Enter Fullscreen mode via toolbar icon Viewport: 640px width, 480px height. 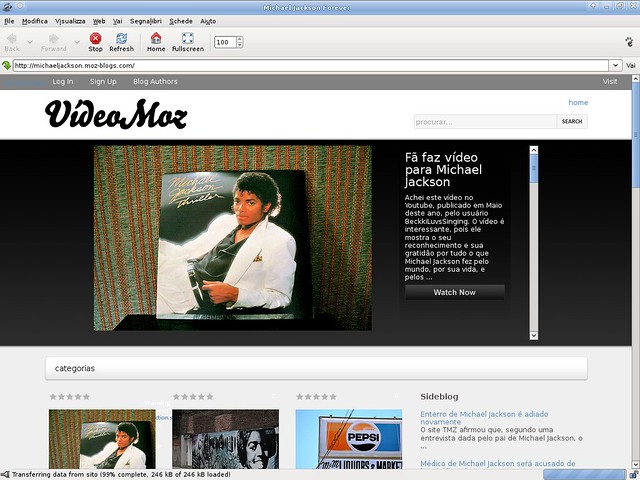(x=188, y=38)
